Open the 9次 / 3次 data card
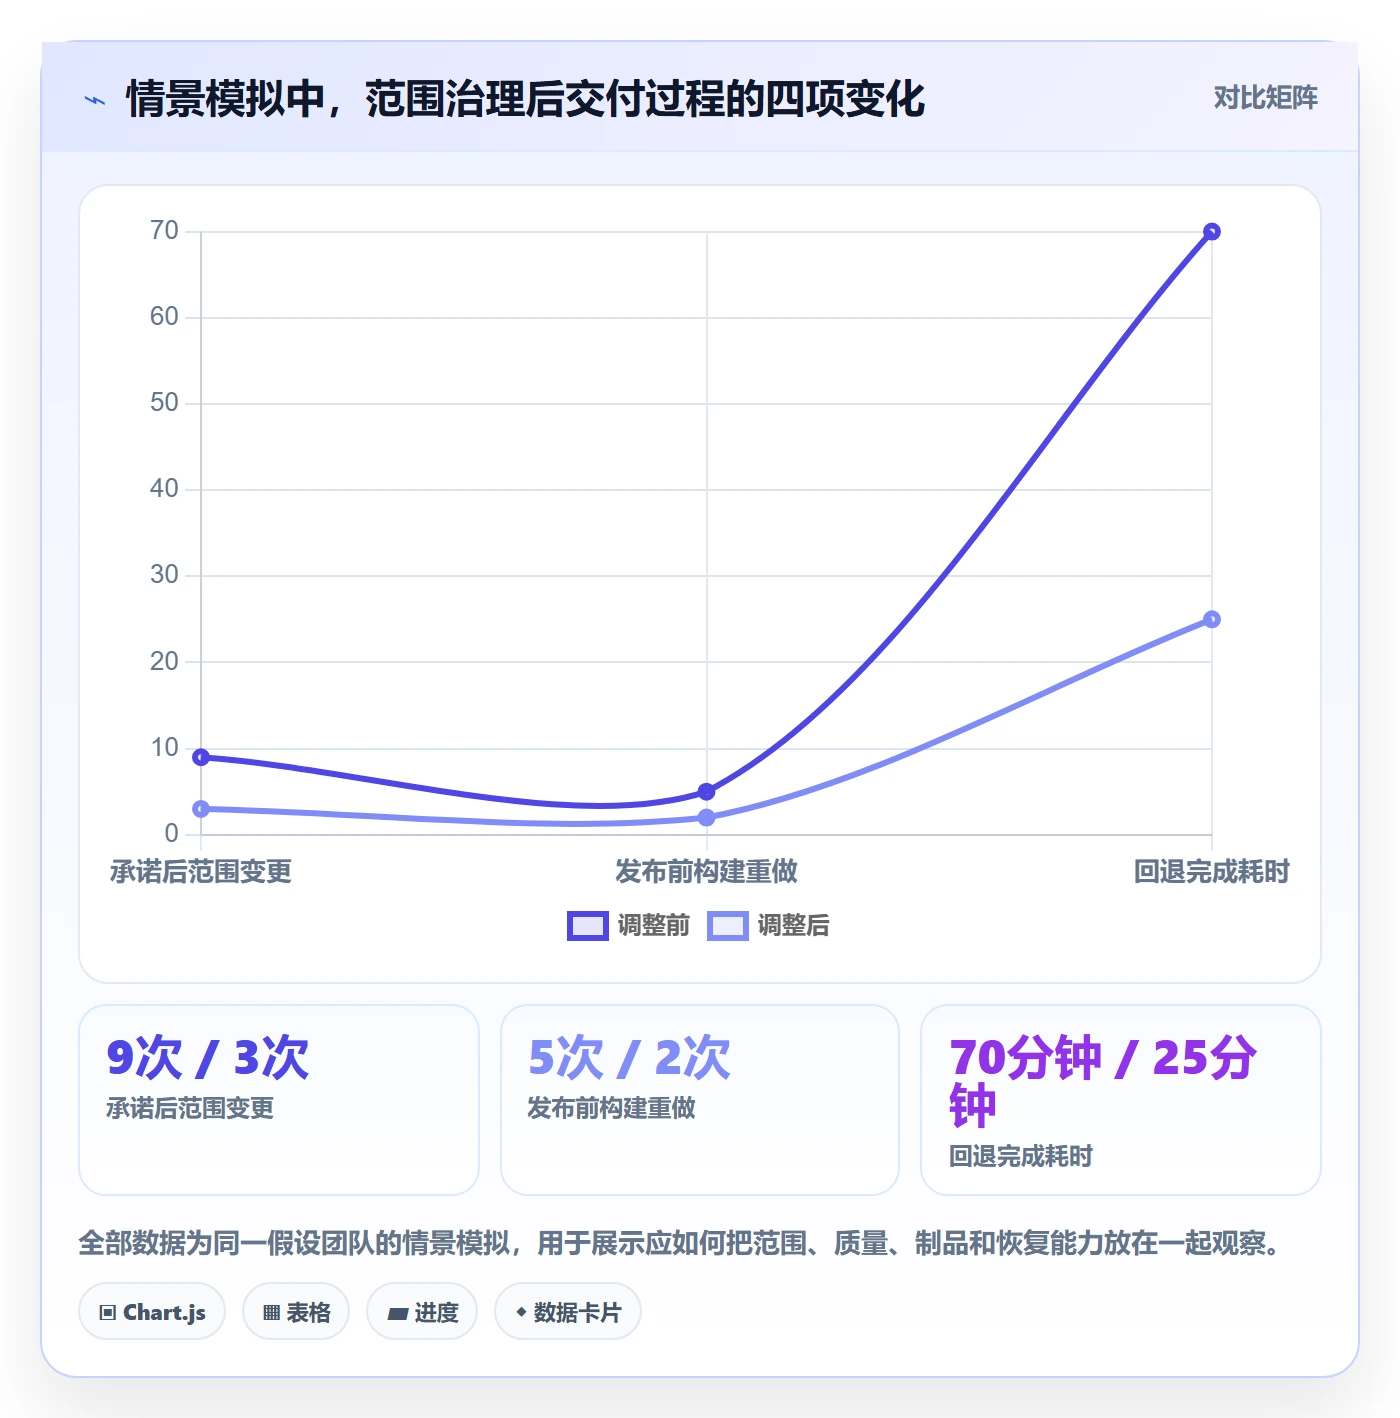 click(x=279, y=1100)
